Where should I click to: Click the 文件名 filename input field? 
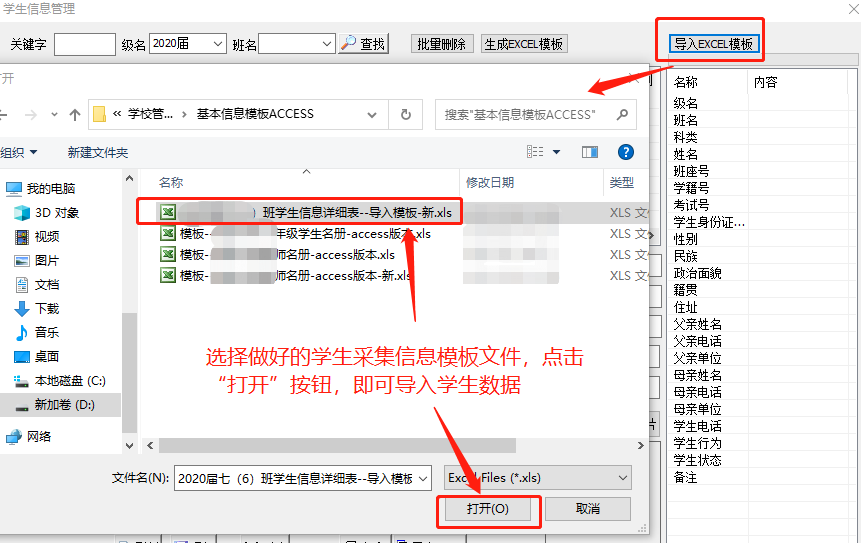(295, 479)
